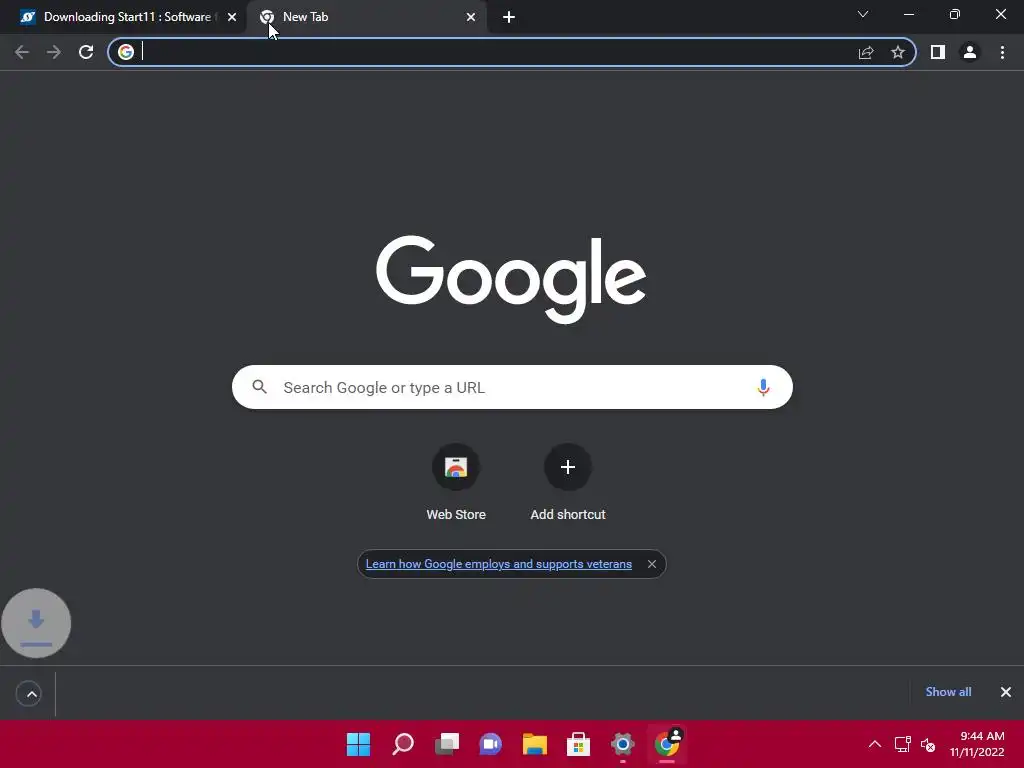Open the Google veterans support link

[498, 564]
